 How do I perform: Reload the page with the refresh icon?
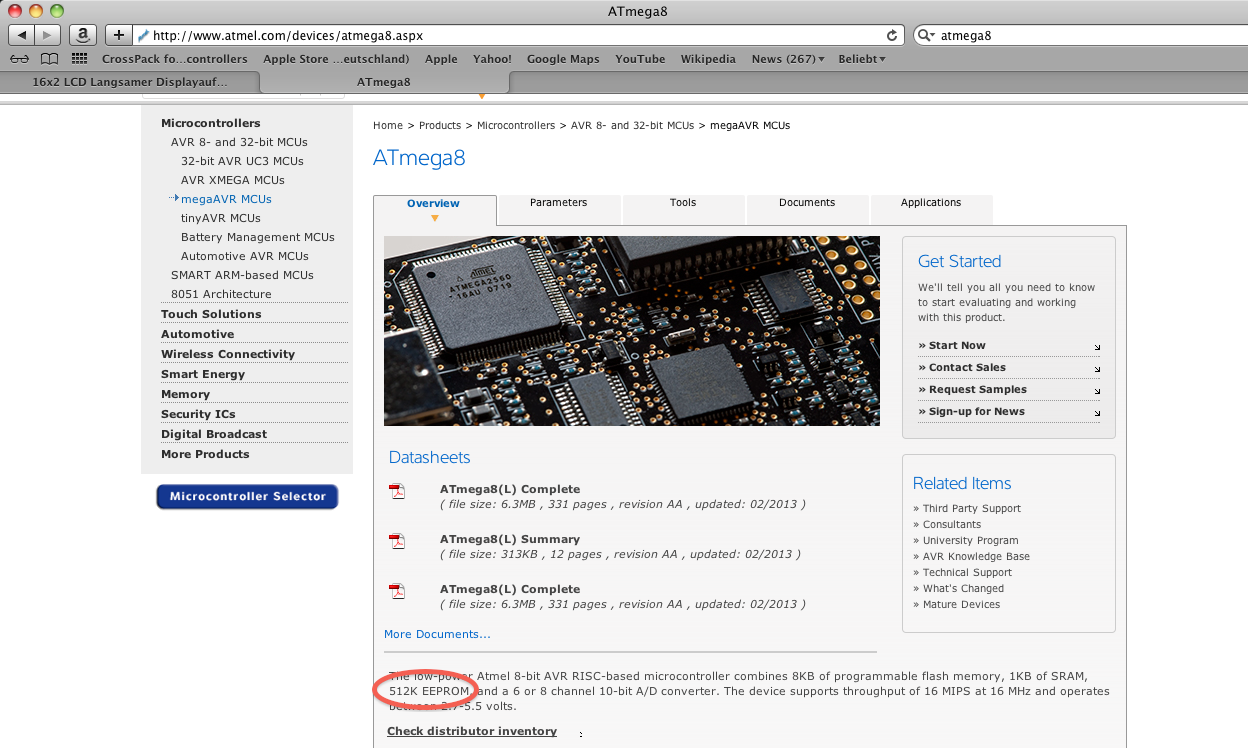[x=892, y=35]
